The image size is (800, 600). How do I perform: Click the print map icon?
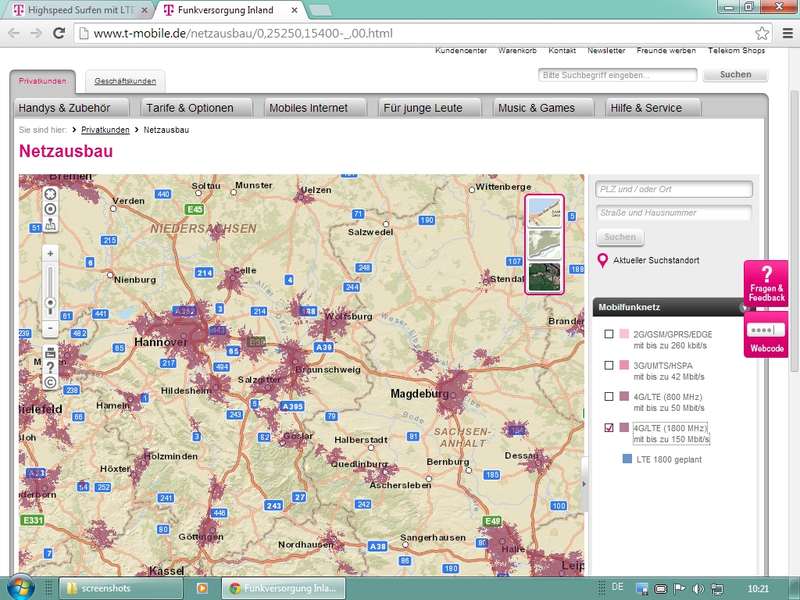tap(50, 352)
